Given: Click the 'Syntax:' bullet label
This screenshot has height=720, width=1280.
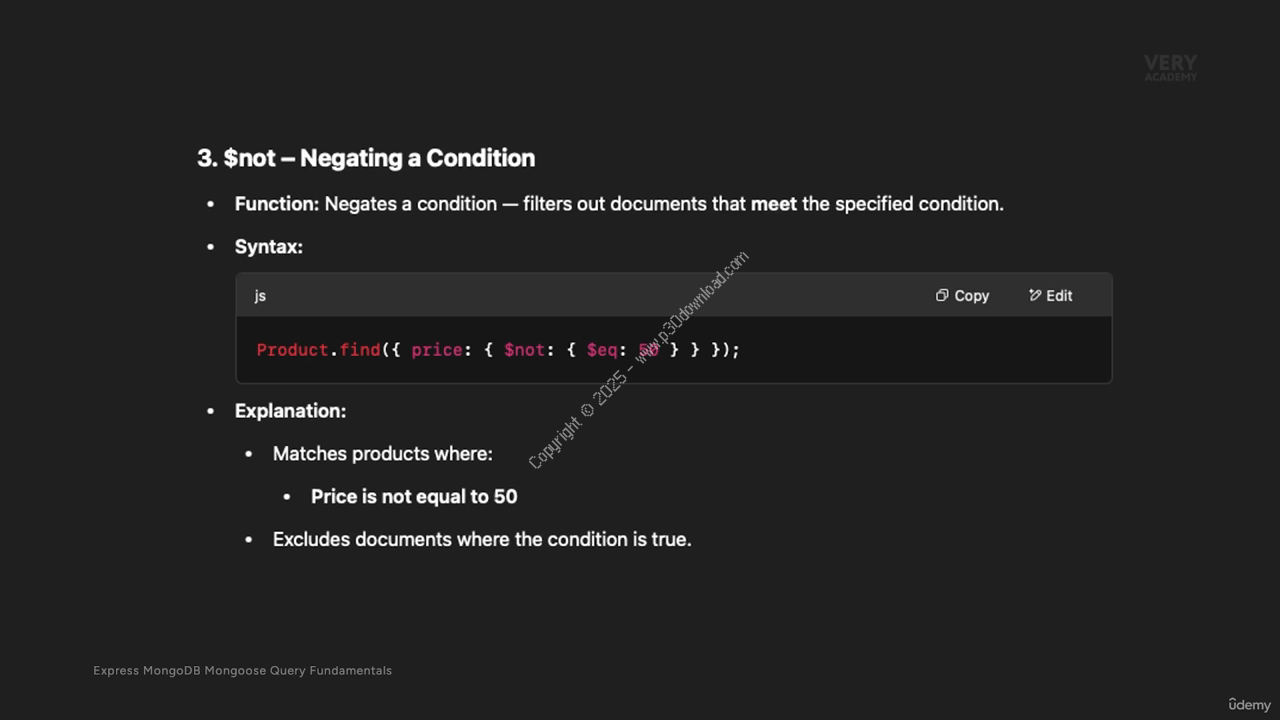Looking at the screenshot, I should click(269, 247).
